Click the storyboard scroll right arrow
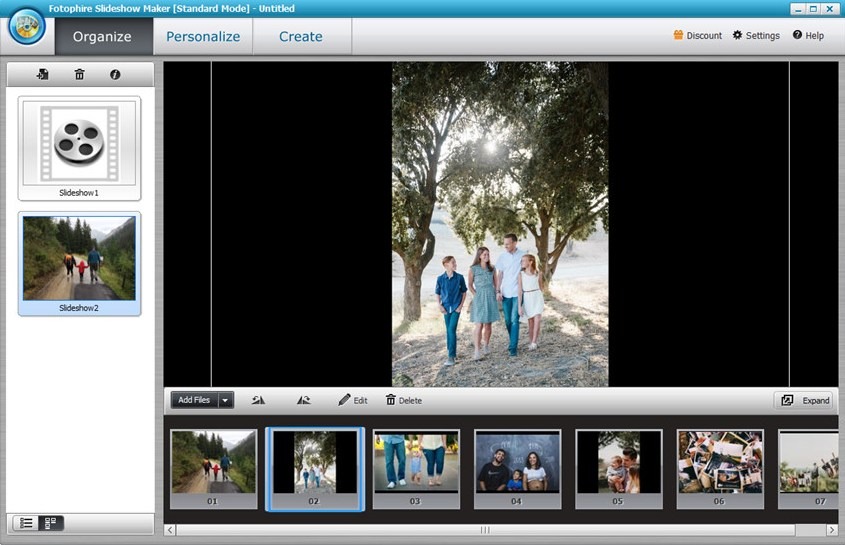The width and height of the screenshot is (845, 545). [x=832, y=530]
